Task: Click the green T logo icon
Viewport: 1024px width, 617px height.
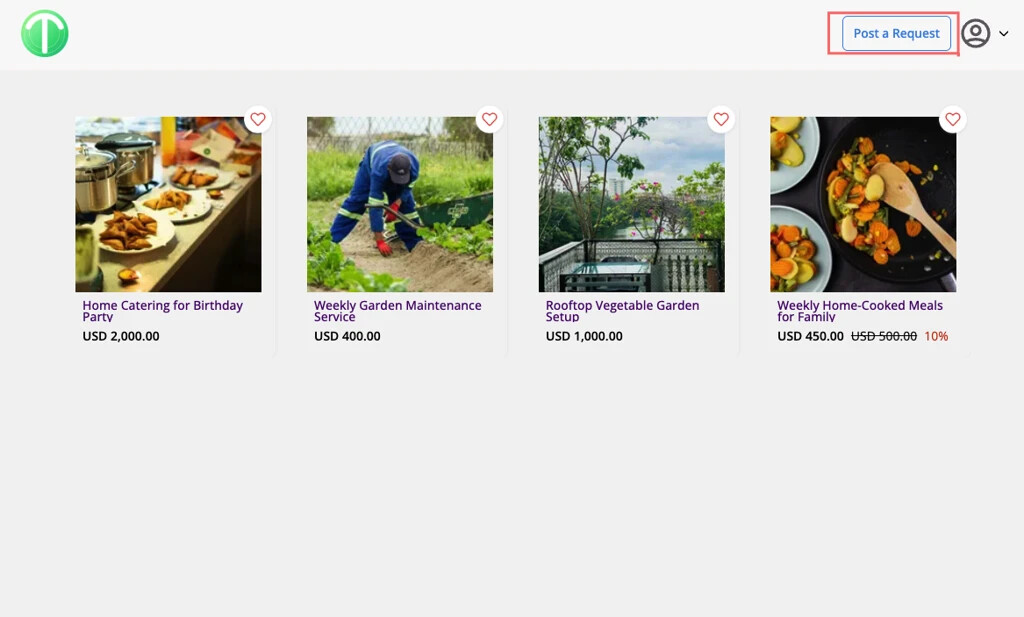Action: click(x=45, y=33)
